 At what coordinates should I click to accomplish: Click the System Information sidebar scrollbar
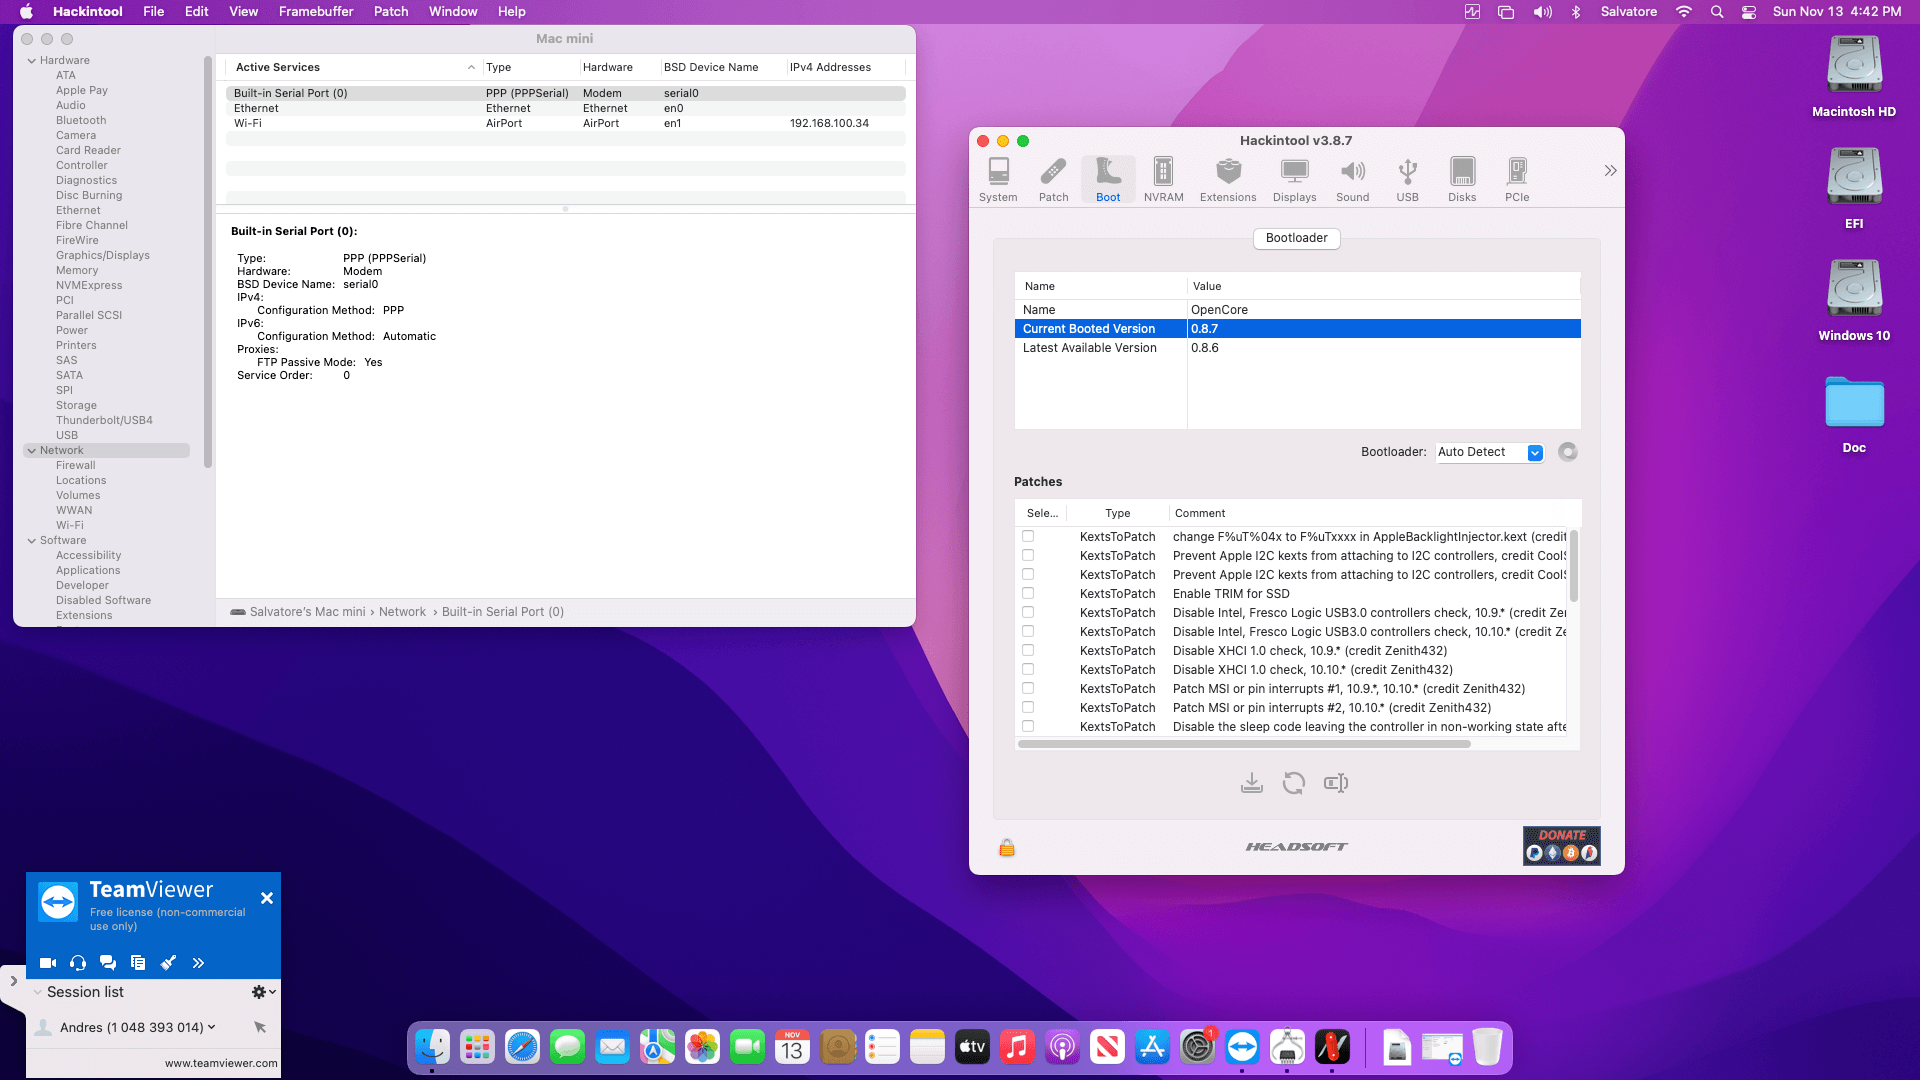(x=208, y=262)
